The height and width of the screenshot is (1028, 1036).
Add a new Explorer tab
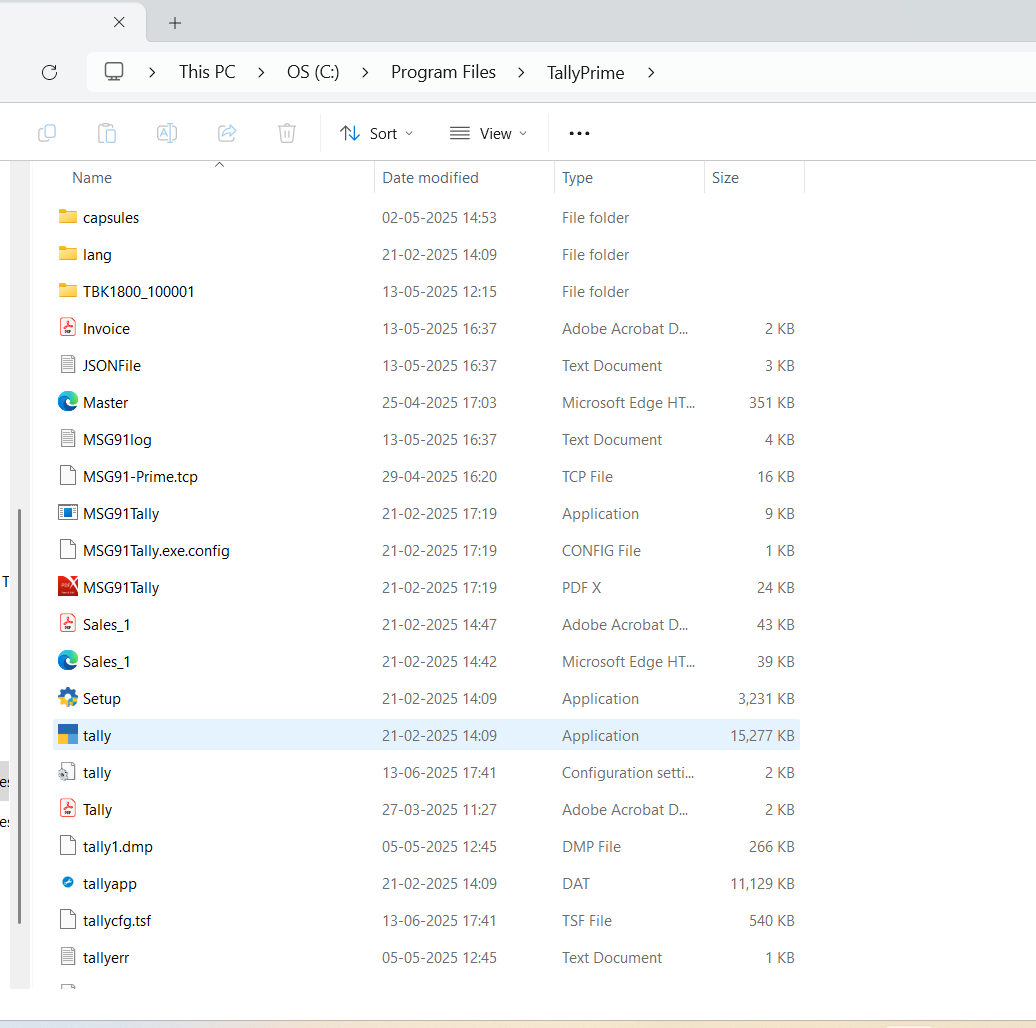click(x=174, y=23)
